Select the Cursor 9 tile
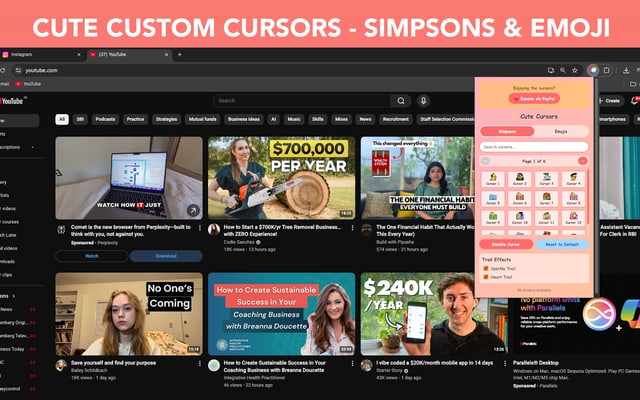This screenshot has height=400, width=640. [x=493, y=218]
